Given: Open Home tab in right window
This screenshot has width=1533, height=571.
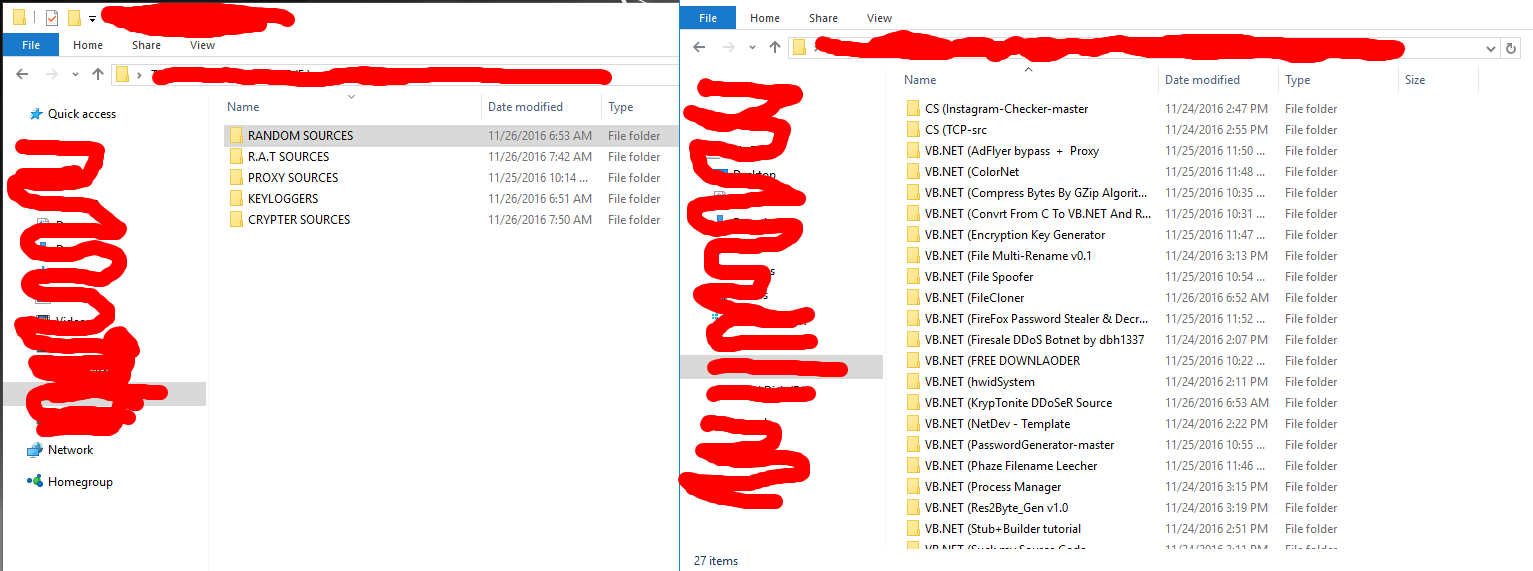Looking at the screenshot, I should 765,18.
